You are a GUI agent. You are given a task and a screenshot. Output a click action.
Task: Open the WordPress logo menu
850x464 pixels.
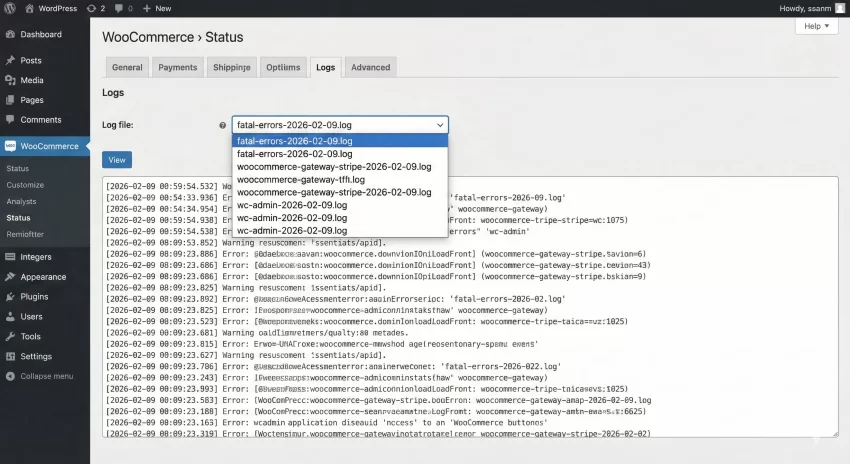[9, 8]
